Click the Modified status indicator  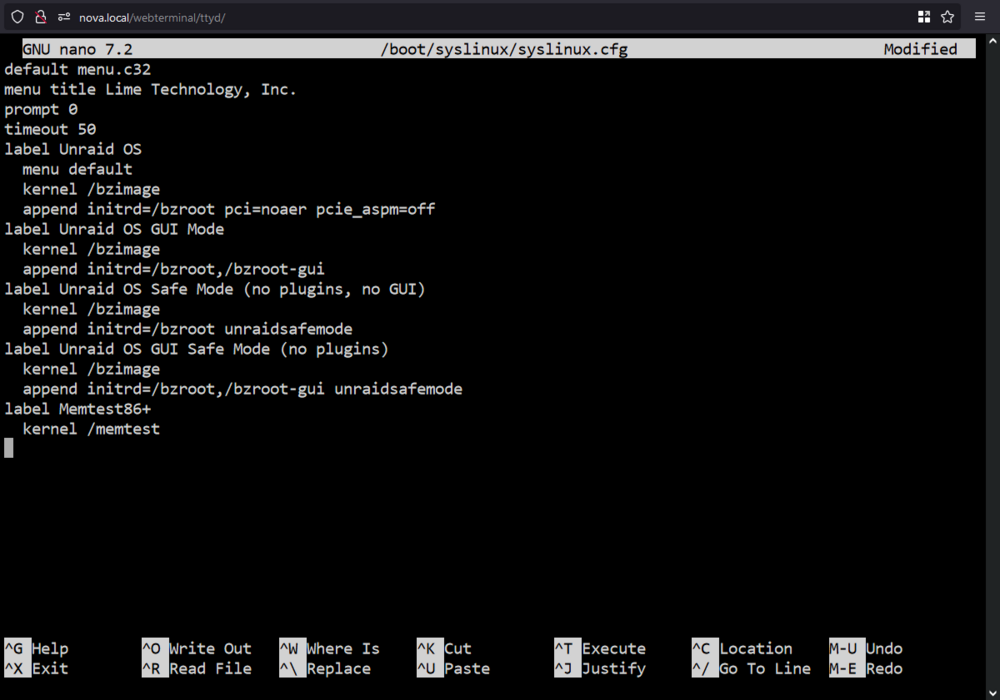click(920, 49)
